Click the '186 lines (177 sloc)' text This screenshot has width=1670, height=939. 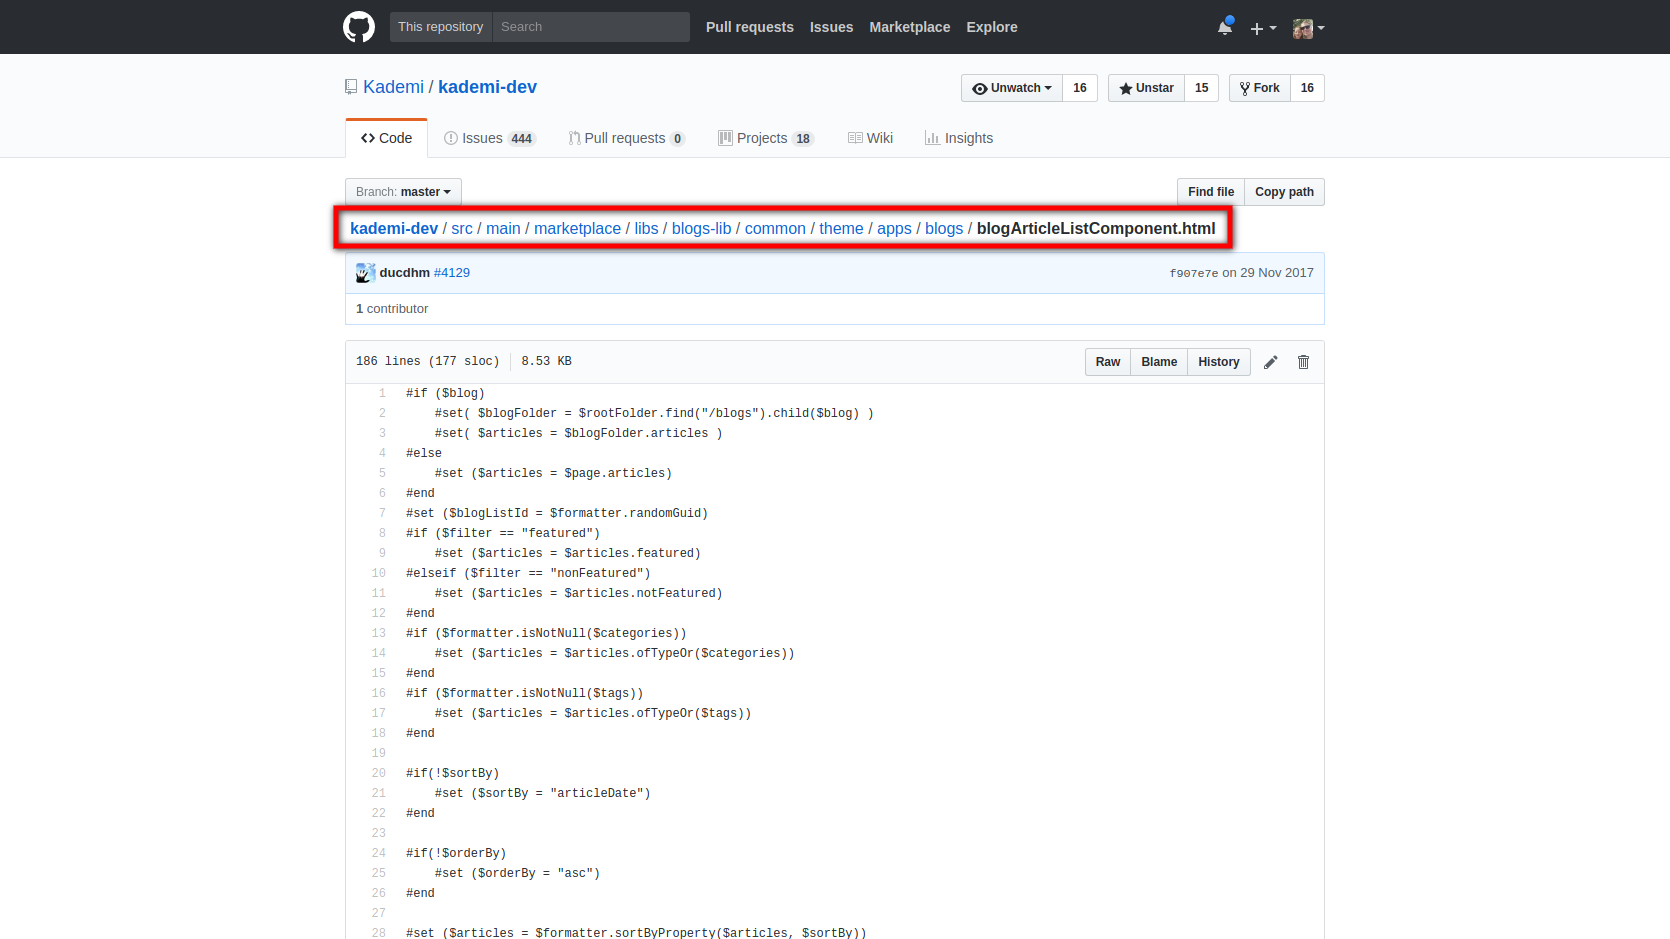tap(427, 362)
